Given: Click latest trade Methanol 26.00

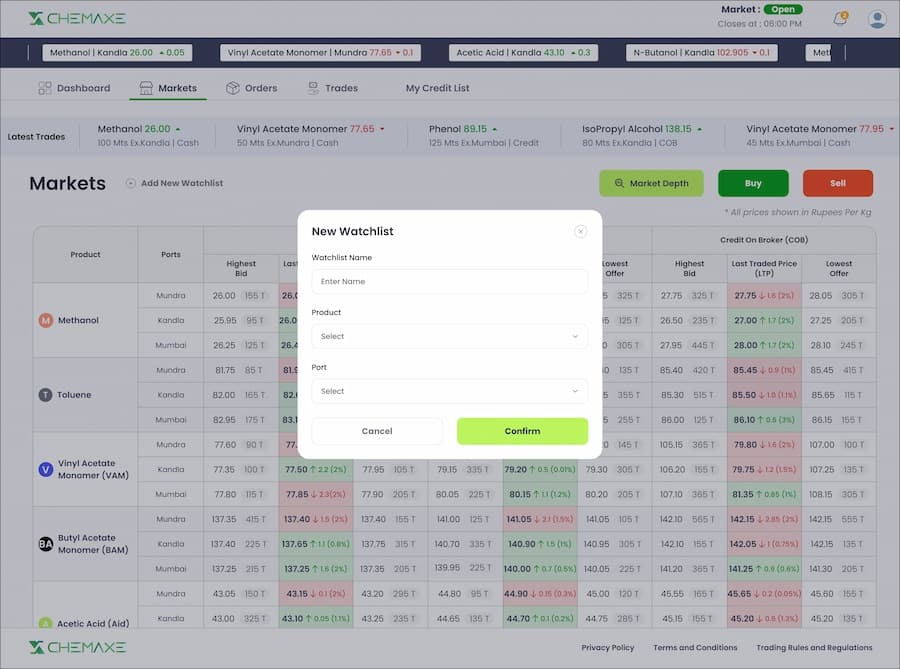Looking at the screenshot, I should pyautogui.click(x=148, y=136).
